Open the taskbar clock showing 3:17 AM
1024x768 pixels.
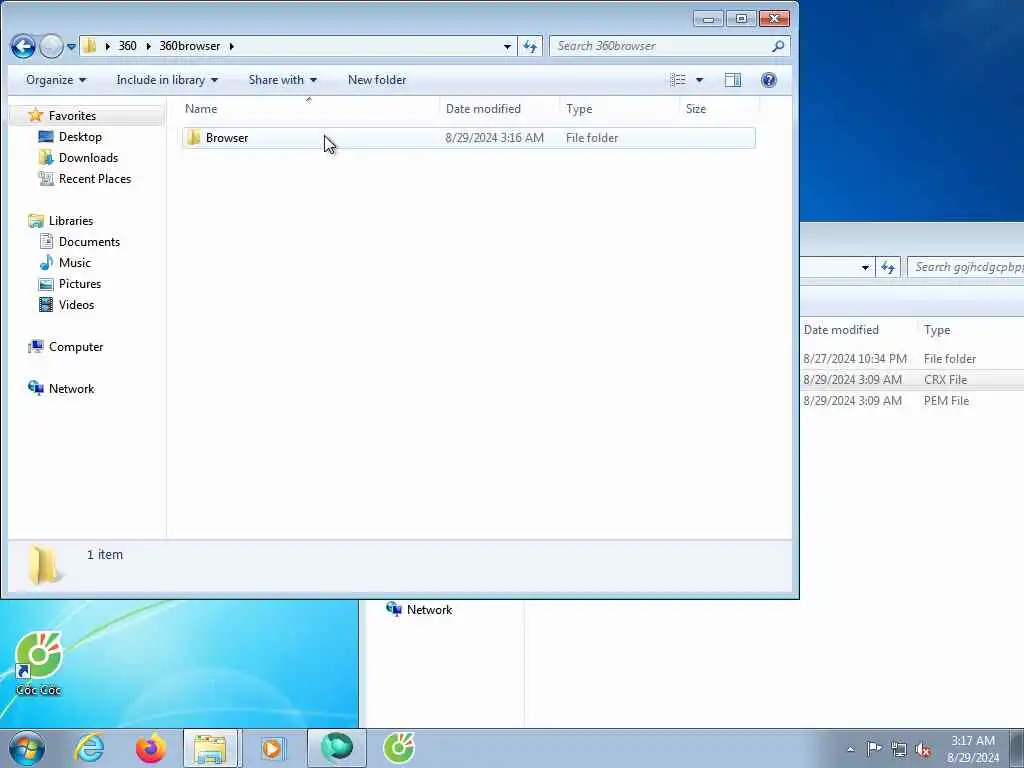click(x=973, y=748)
